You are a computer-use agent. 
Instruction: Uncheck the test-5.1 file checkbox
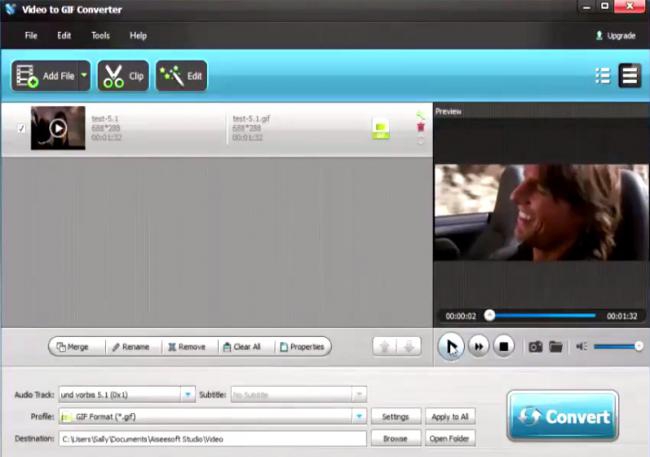coord(21,129)
